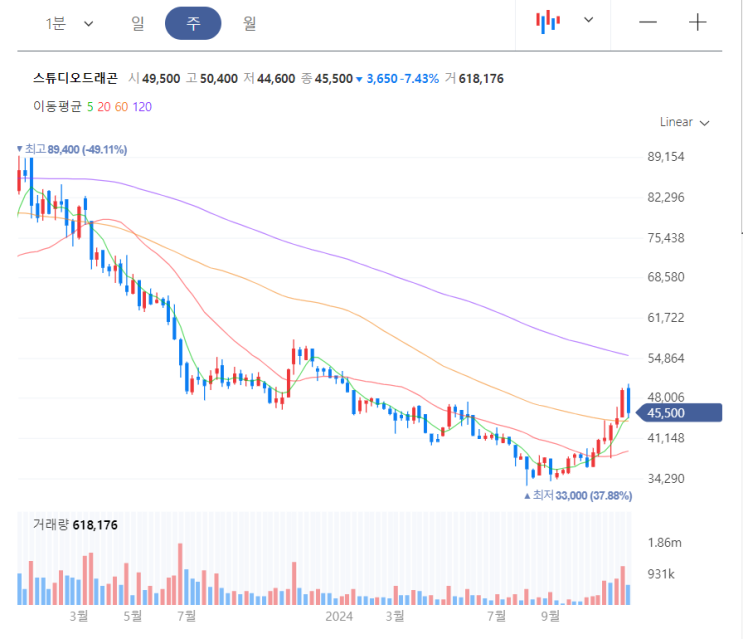Click the 3,650 price change value
This screenshot has height=639, width=743.
[382, 78]
